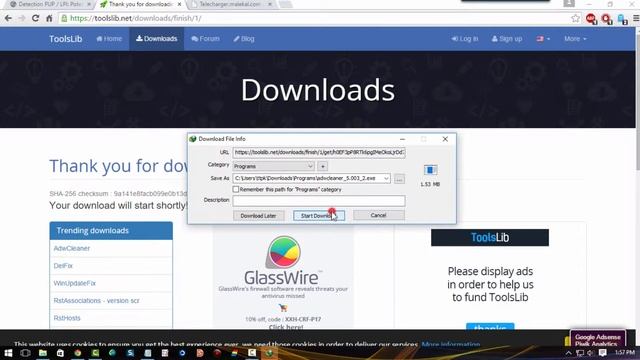Cancel the Download File Info dialog
This screenshot has width=640, height=360.
pyautogui.click(x=378, y=215)
